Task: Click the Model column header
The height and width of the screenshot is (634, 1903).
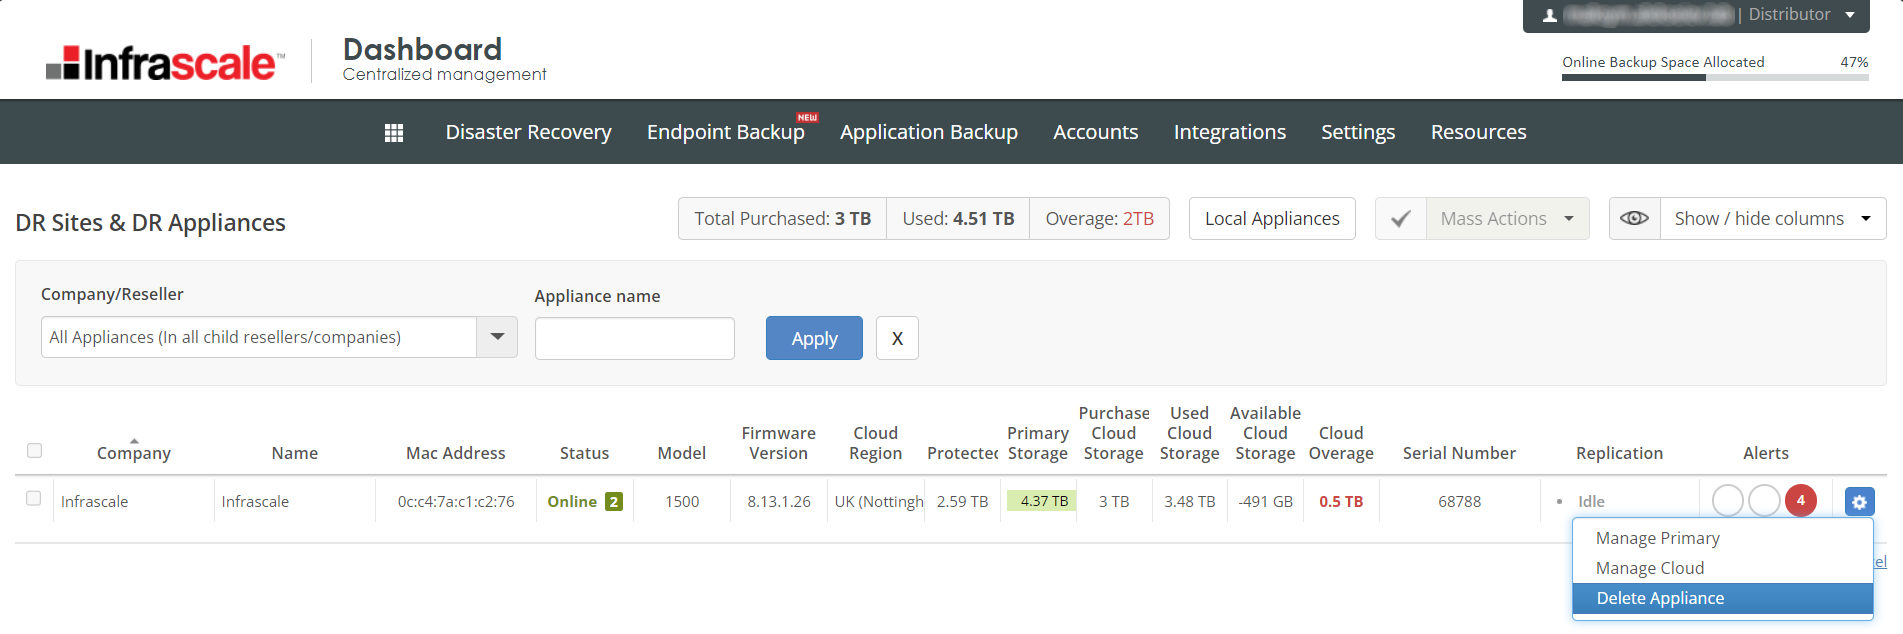Action: point(682,453)
